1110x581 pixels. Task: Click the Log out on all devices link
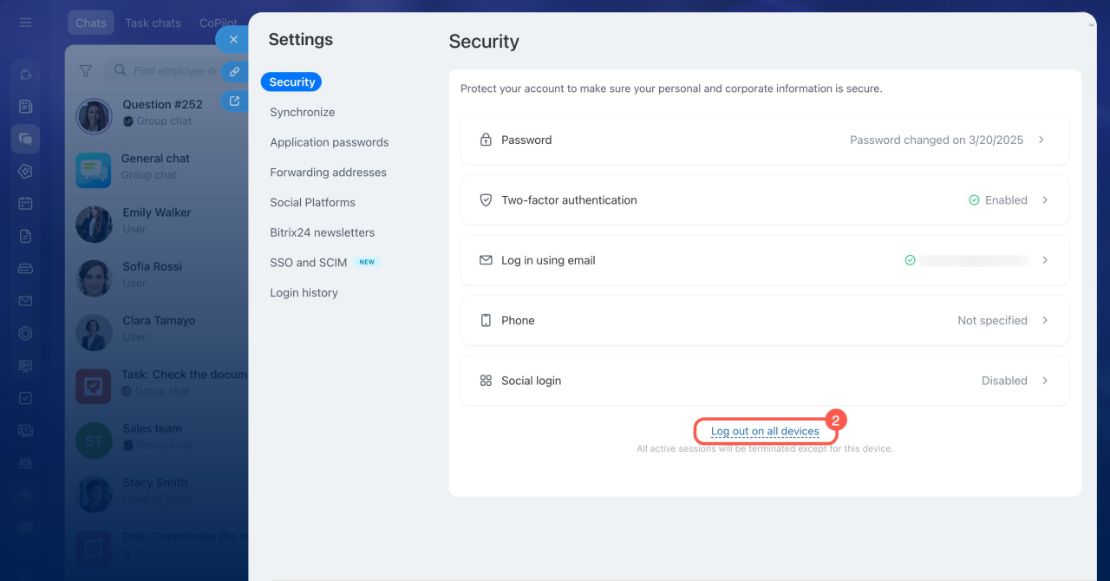pyautogui.click(x=765, y=431)
